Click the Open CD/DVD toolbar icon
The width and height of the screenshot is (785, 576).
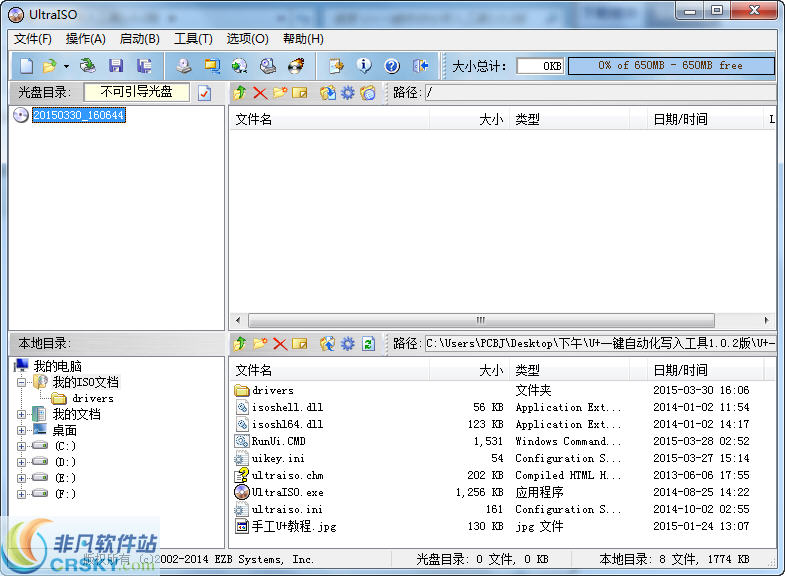88,66
